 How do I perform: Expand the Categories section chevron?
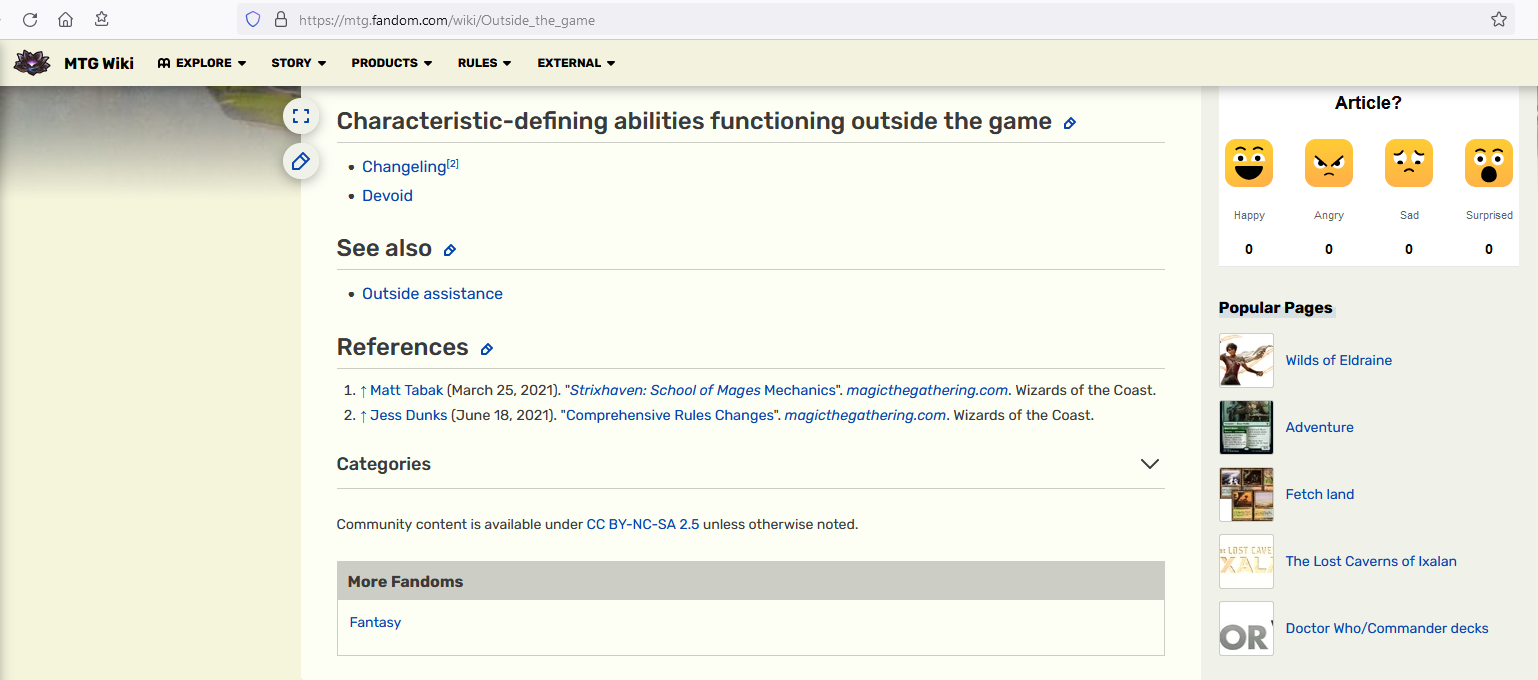click(x=1149, y=464)
